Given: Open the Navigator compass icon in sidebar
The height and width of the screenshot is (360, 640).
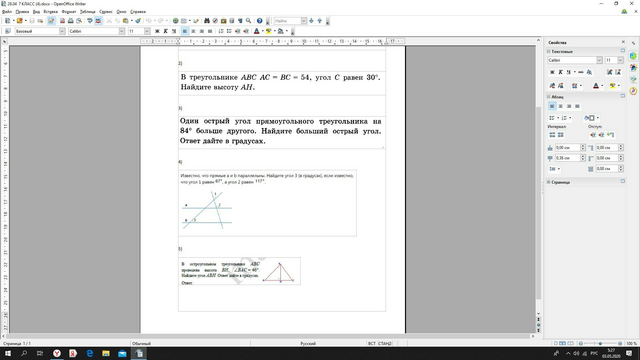Looking at the screenshot, I should point(633,91).
